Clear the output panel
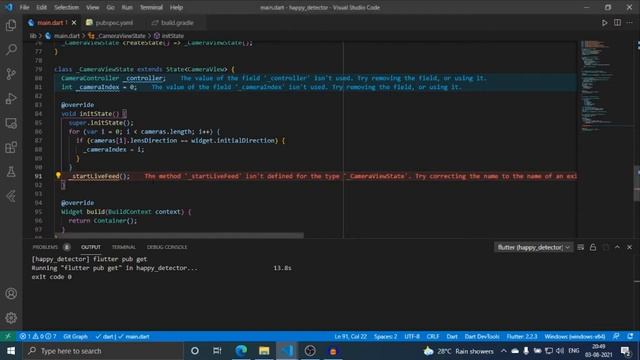 pyautogui.click(x=580, y=247)
